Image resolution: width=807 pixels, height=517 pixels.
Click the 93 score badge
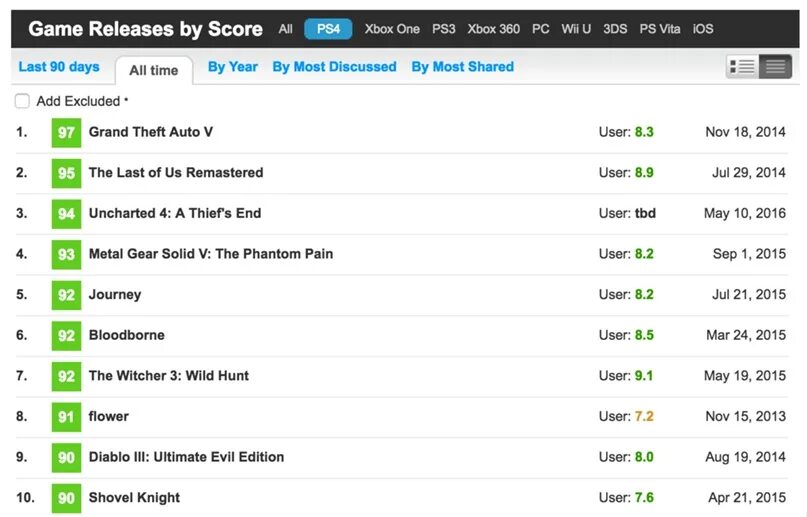tap(66, 254)
